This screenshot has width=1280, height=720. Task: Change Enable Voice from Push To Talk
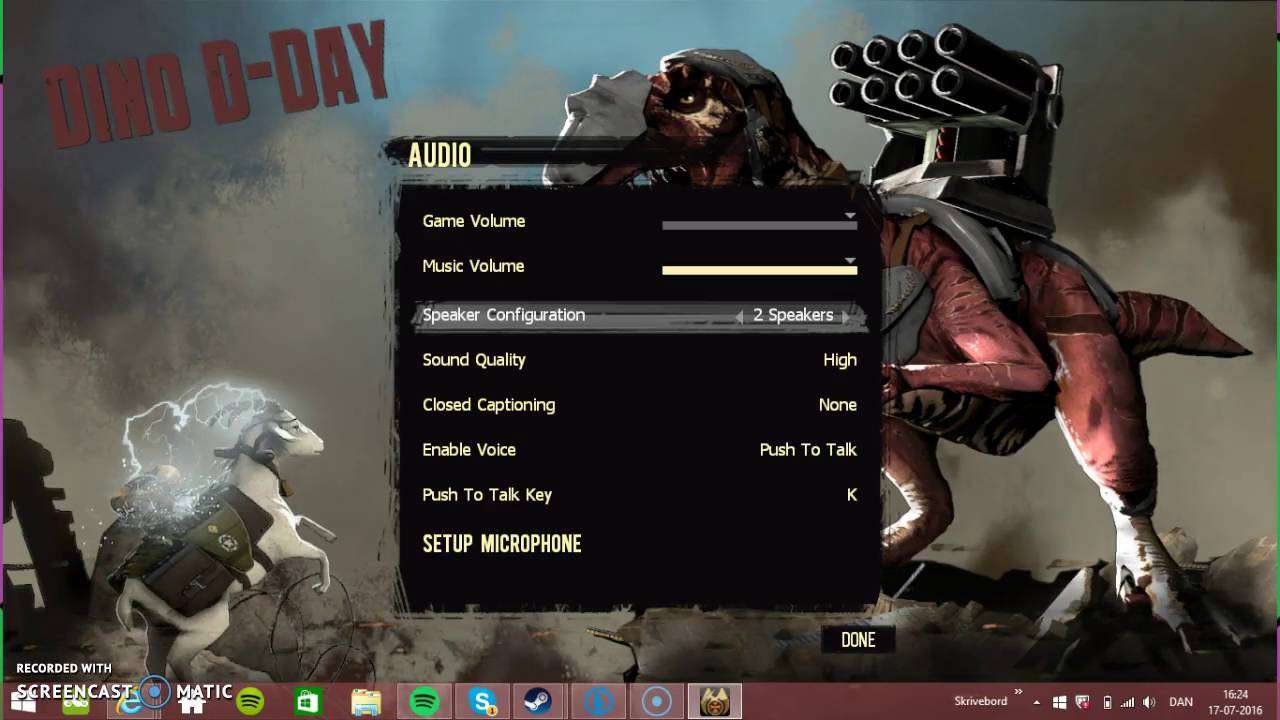[808, 450]
